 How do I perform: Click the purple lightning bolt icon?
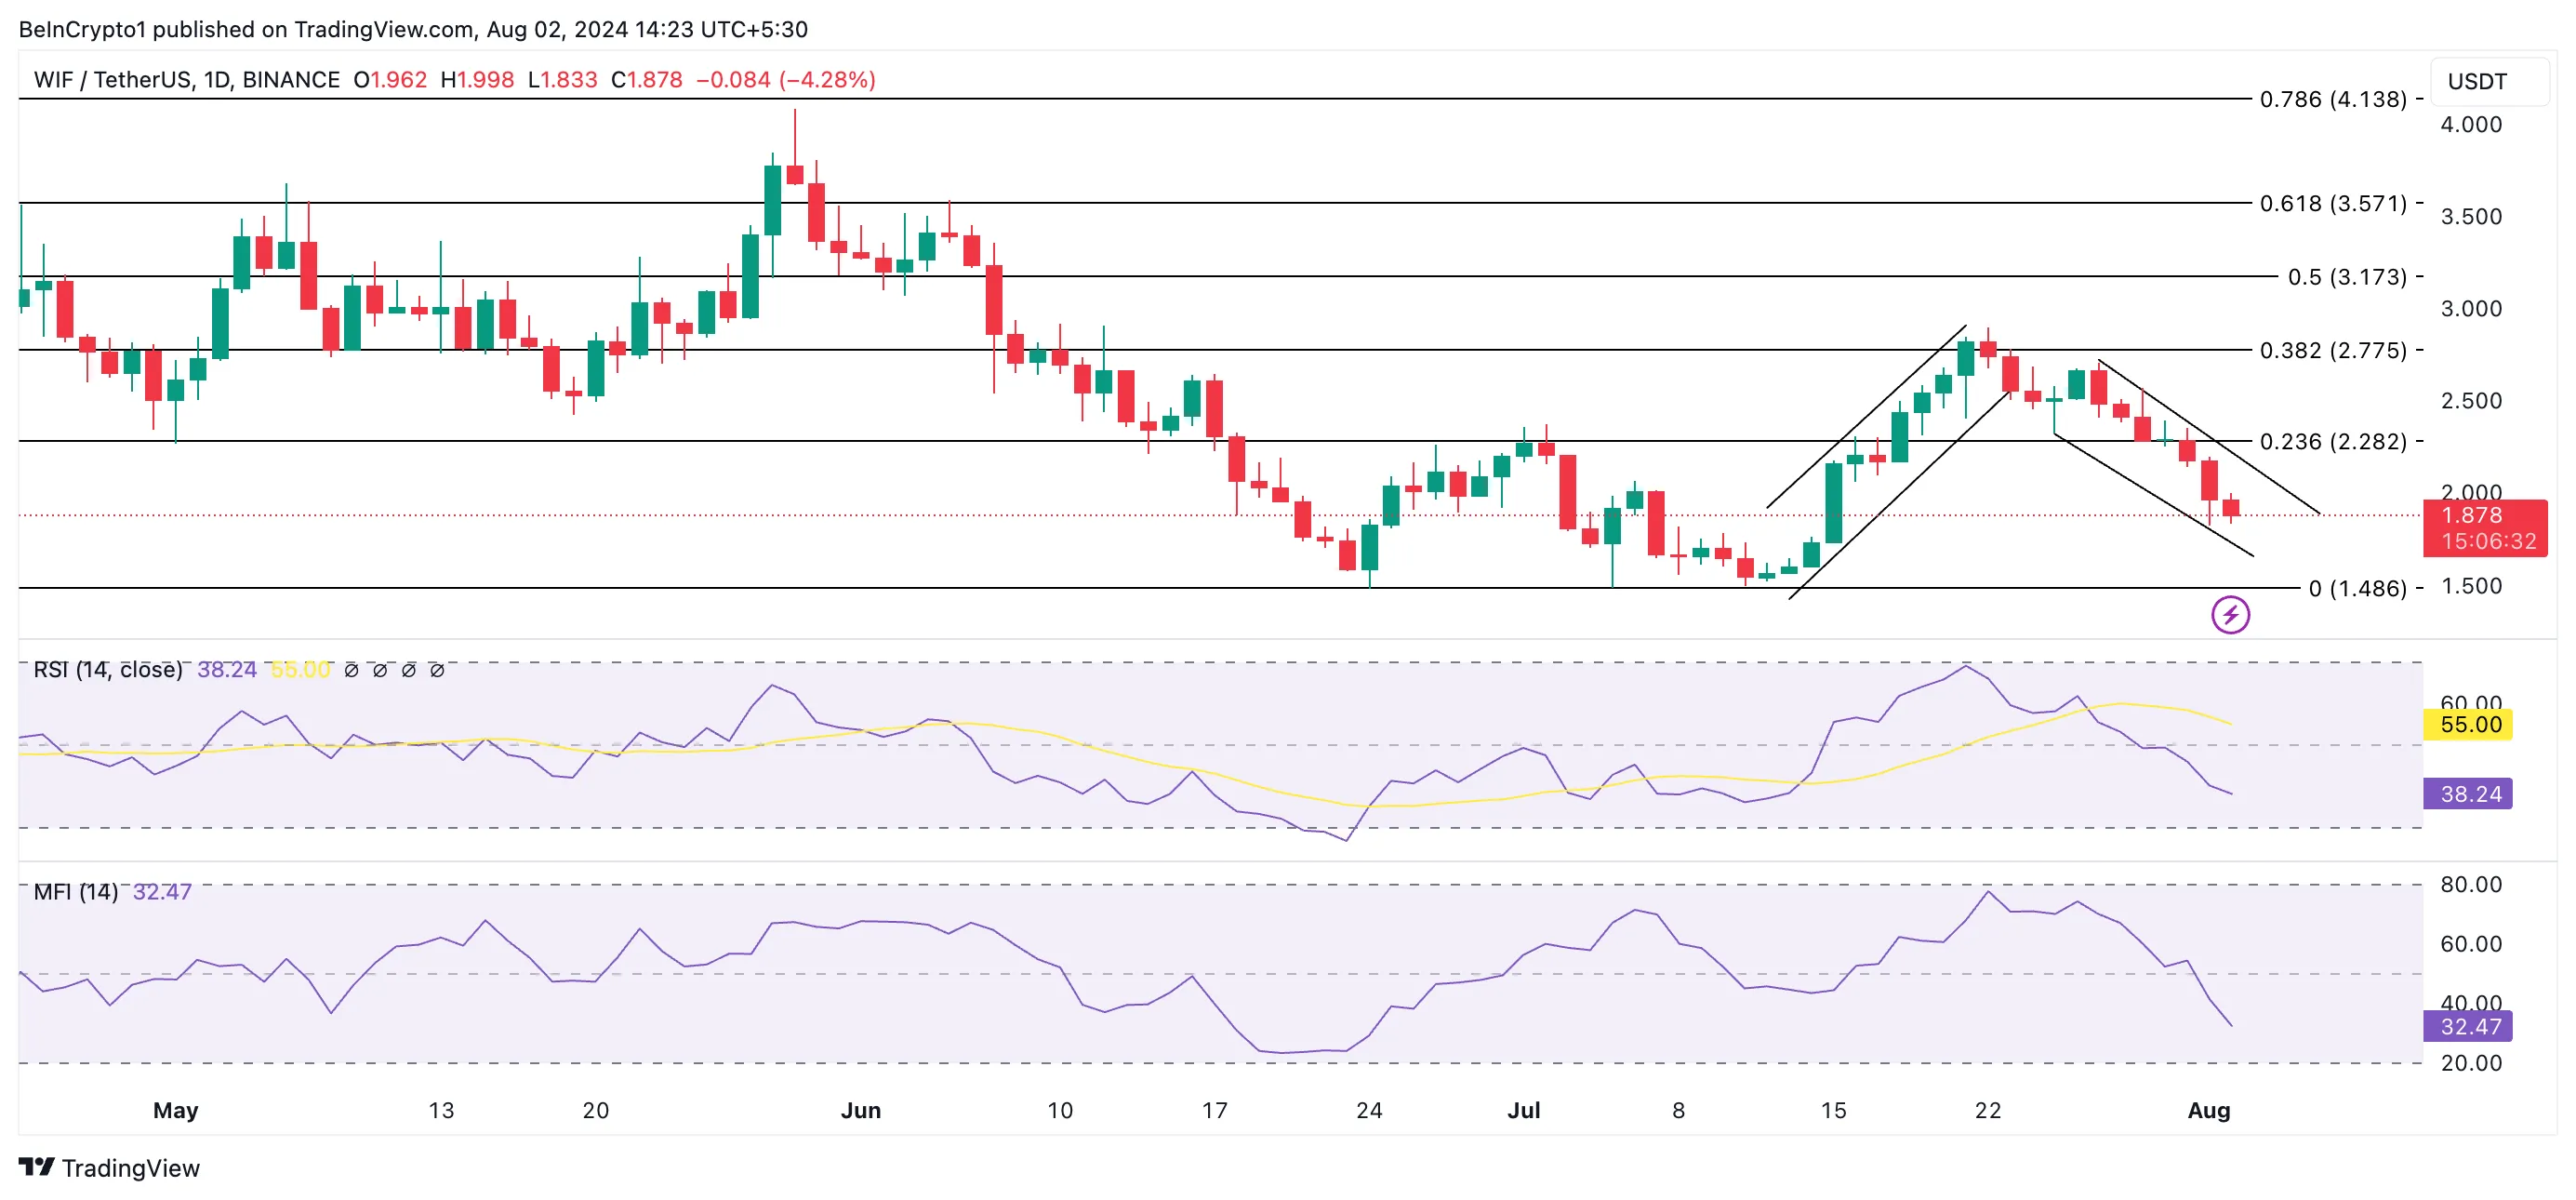2229,615
